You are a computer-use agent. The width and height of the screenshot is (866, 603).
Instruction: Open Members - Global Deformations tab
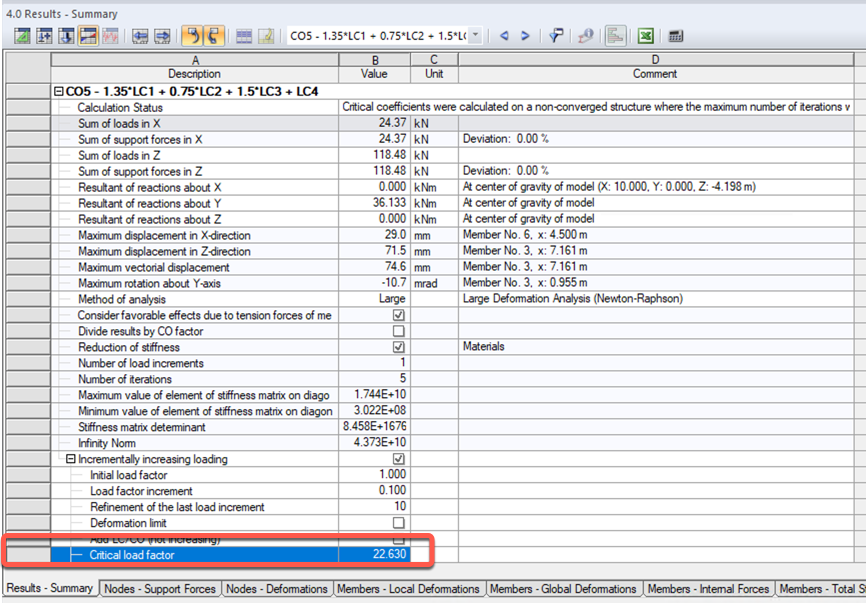coord(563,589)
